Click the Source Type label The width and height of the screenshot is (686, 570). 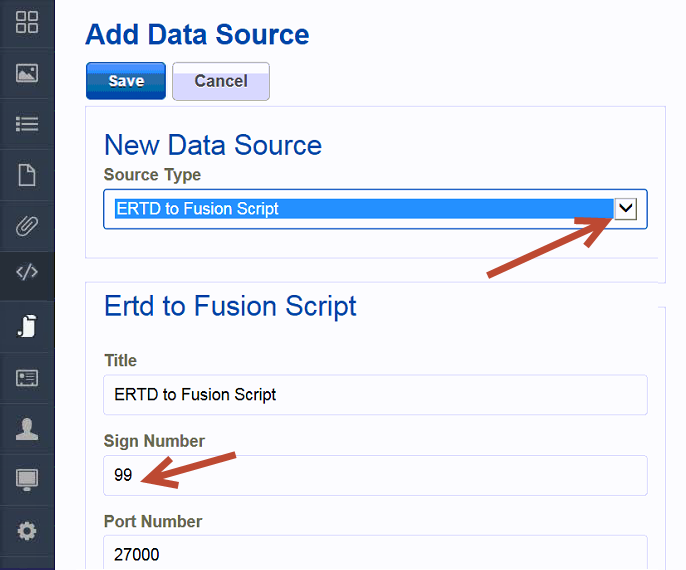[x=152, y=175]
